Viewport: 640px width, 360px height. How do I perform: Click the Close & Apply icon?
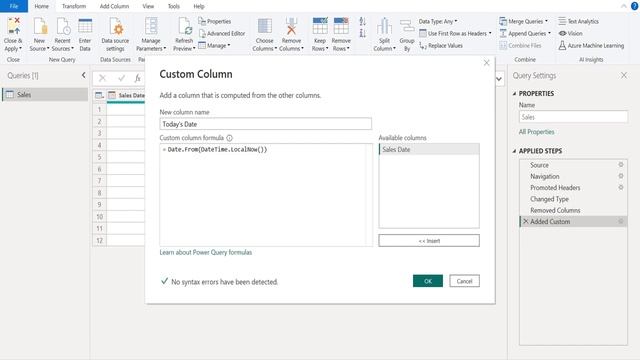click(13, 27)
